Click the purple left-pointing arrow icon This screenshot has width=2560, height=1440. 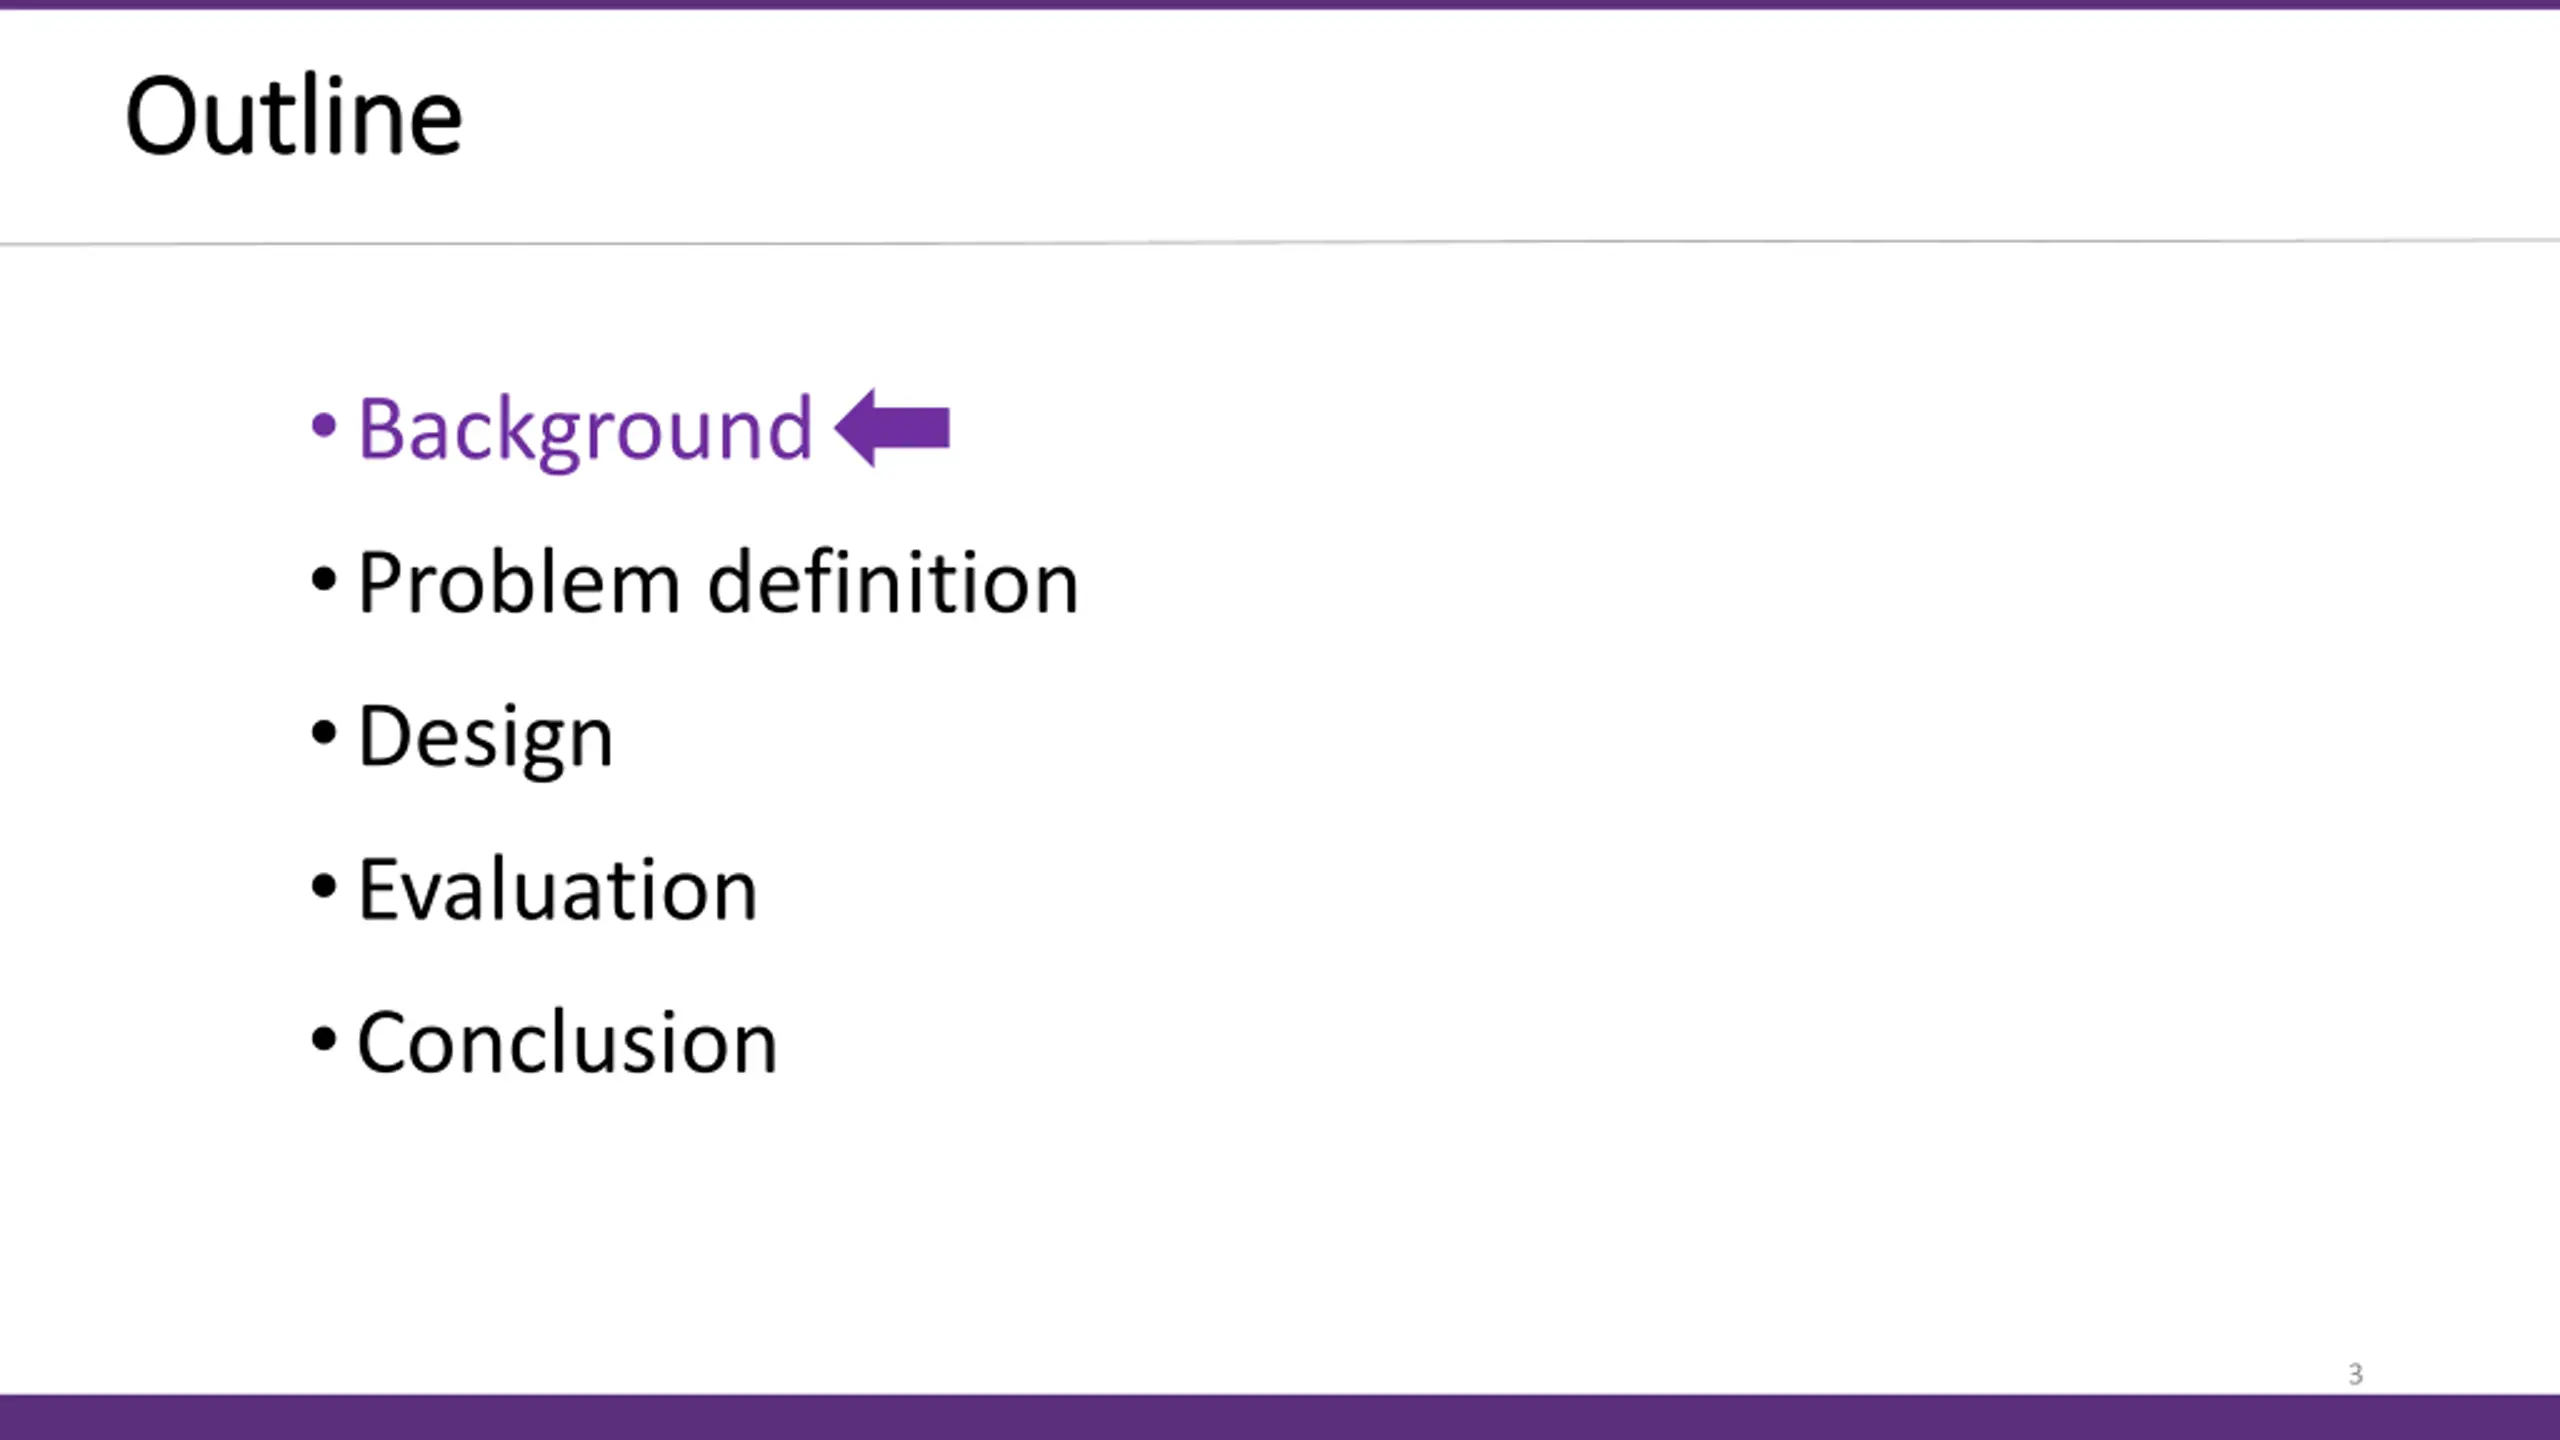(x=892, y=427)
